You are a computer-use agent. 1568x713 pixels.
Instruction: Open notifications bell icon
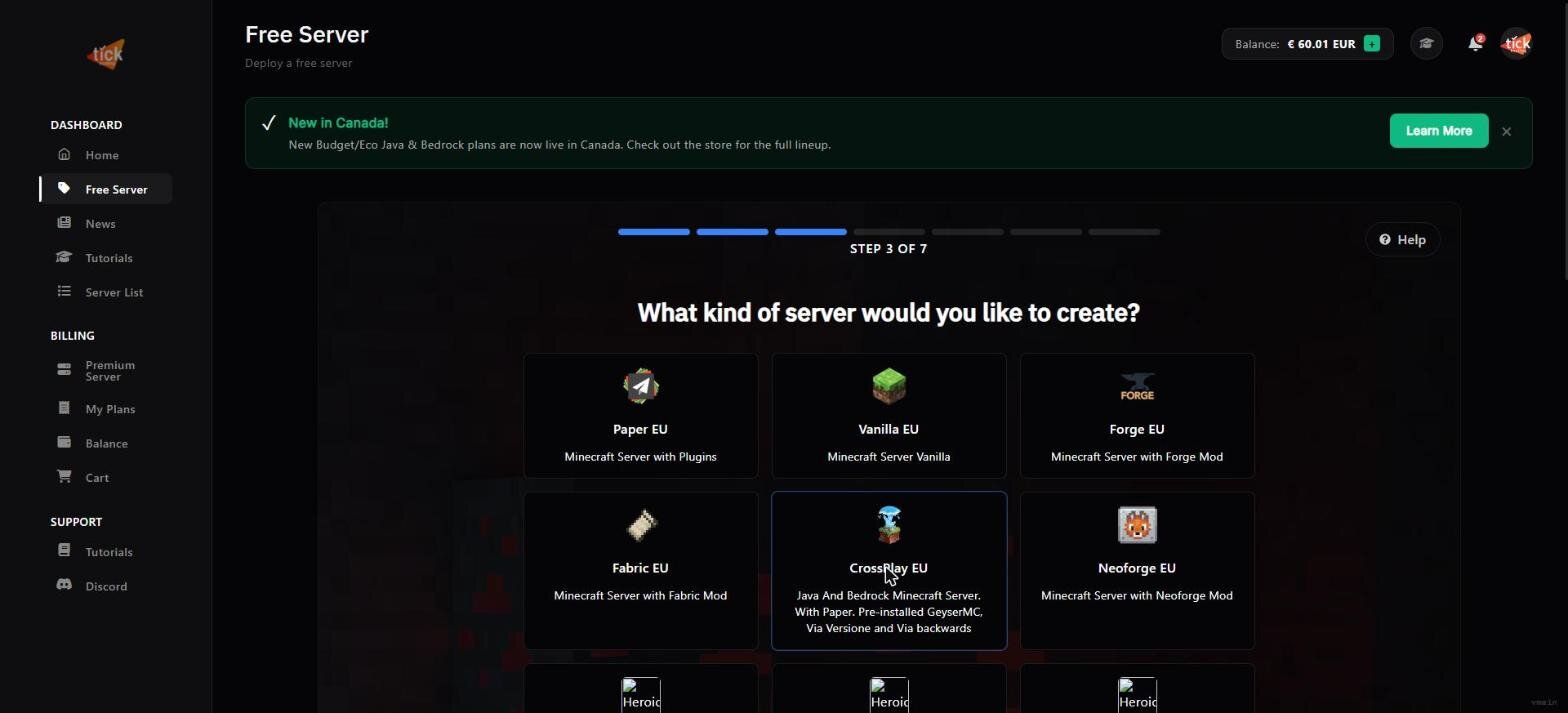point(1475,43)
